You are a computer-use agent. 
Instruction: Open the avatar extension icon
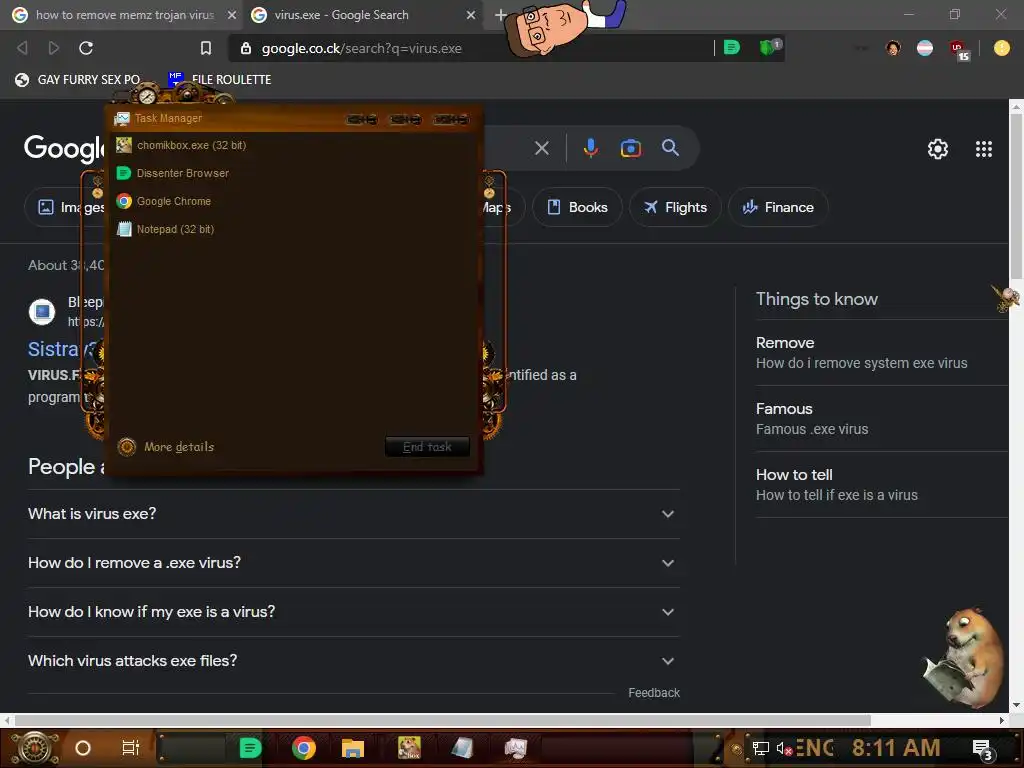click(893, 48)
